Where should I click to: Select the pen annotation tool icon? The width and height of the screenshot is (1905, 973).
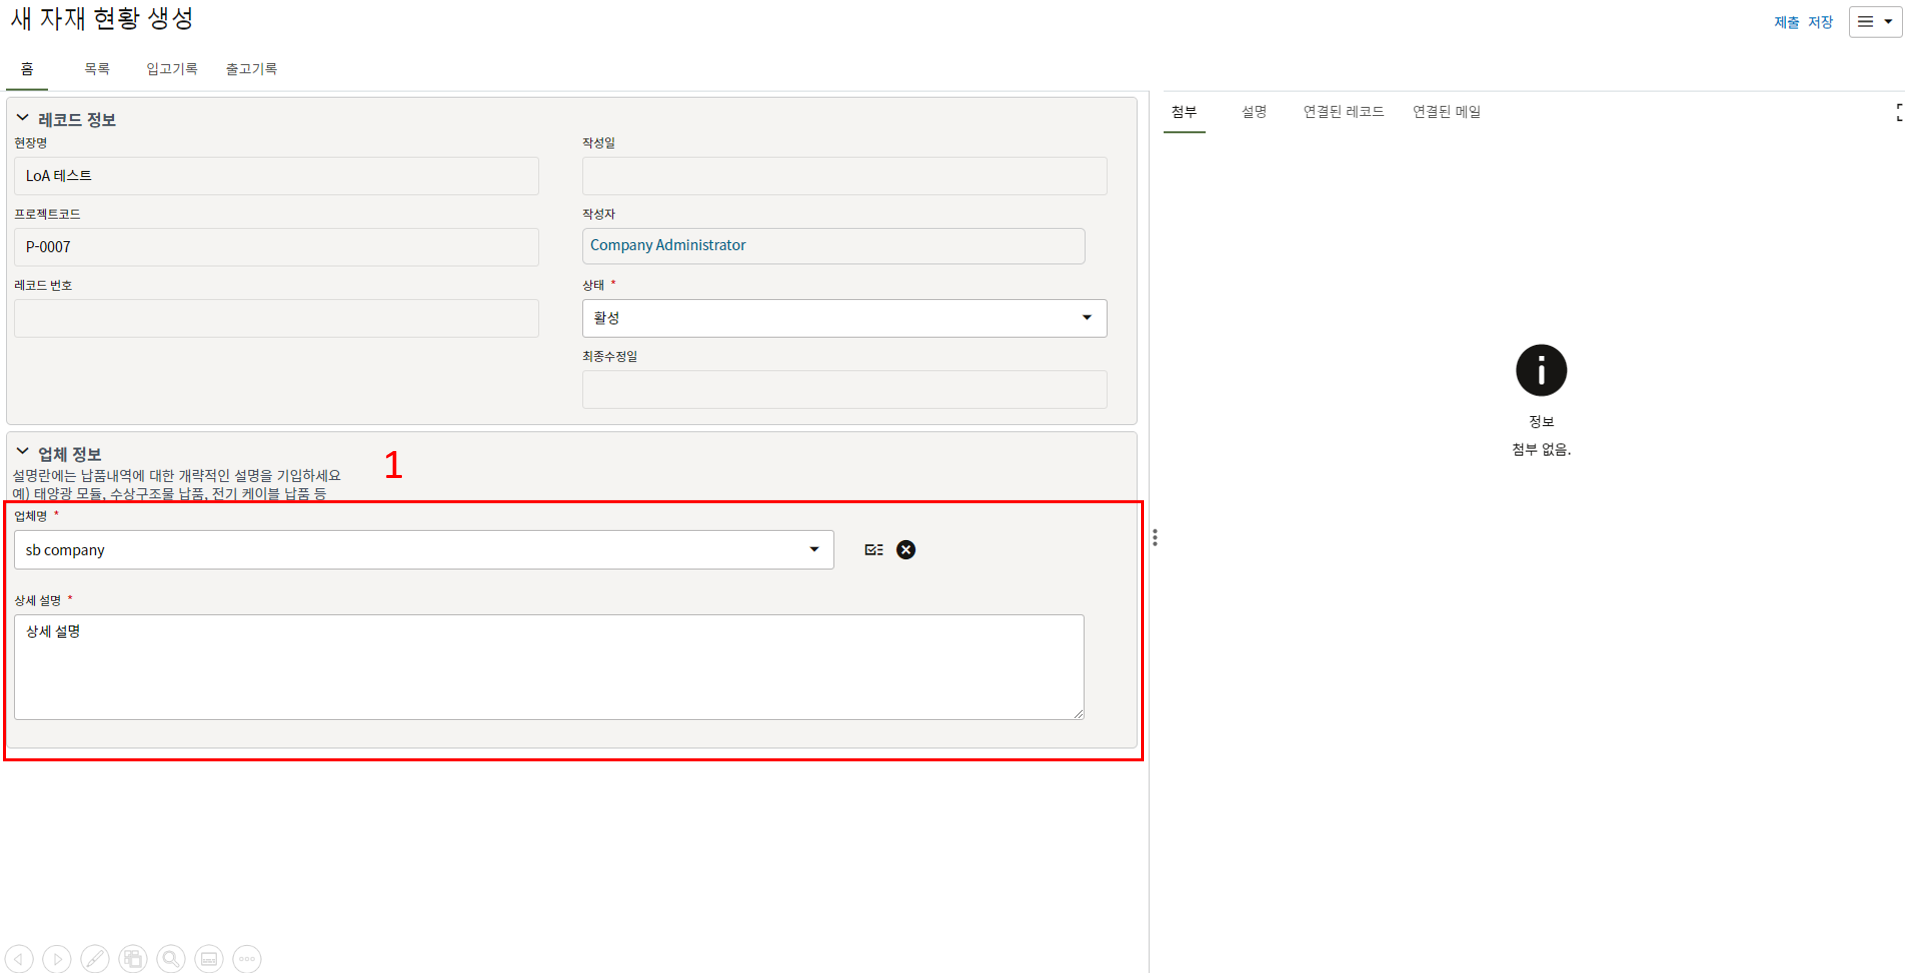95,959
